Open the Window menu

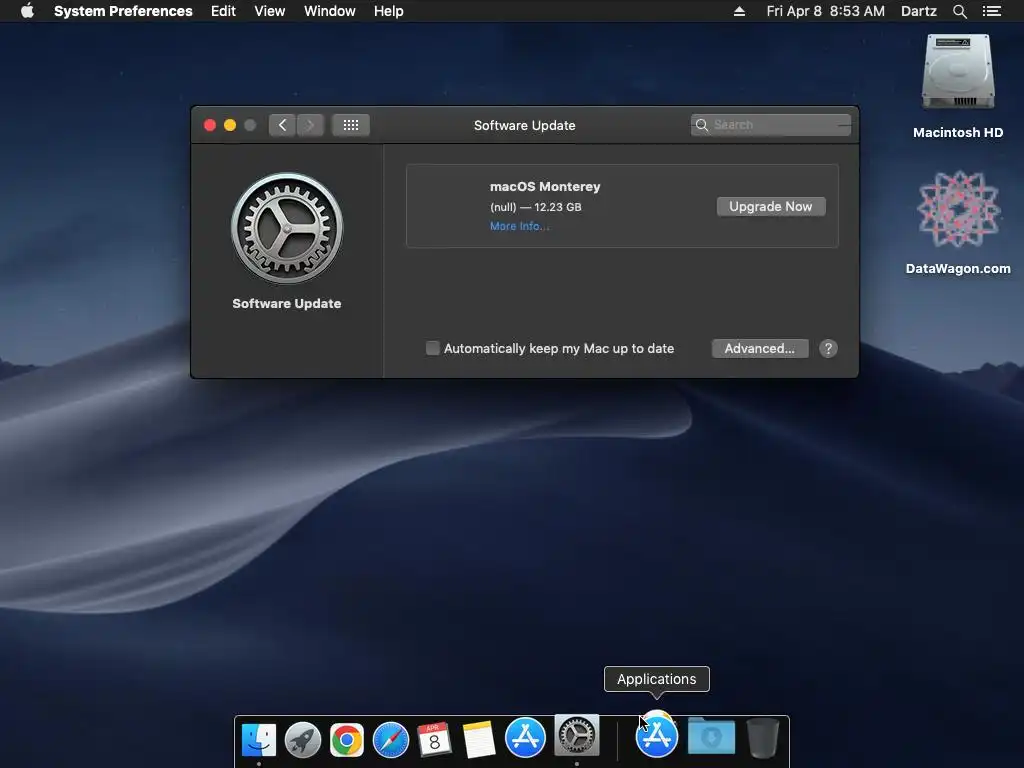coord(329,11)
